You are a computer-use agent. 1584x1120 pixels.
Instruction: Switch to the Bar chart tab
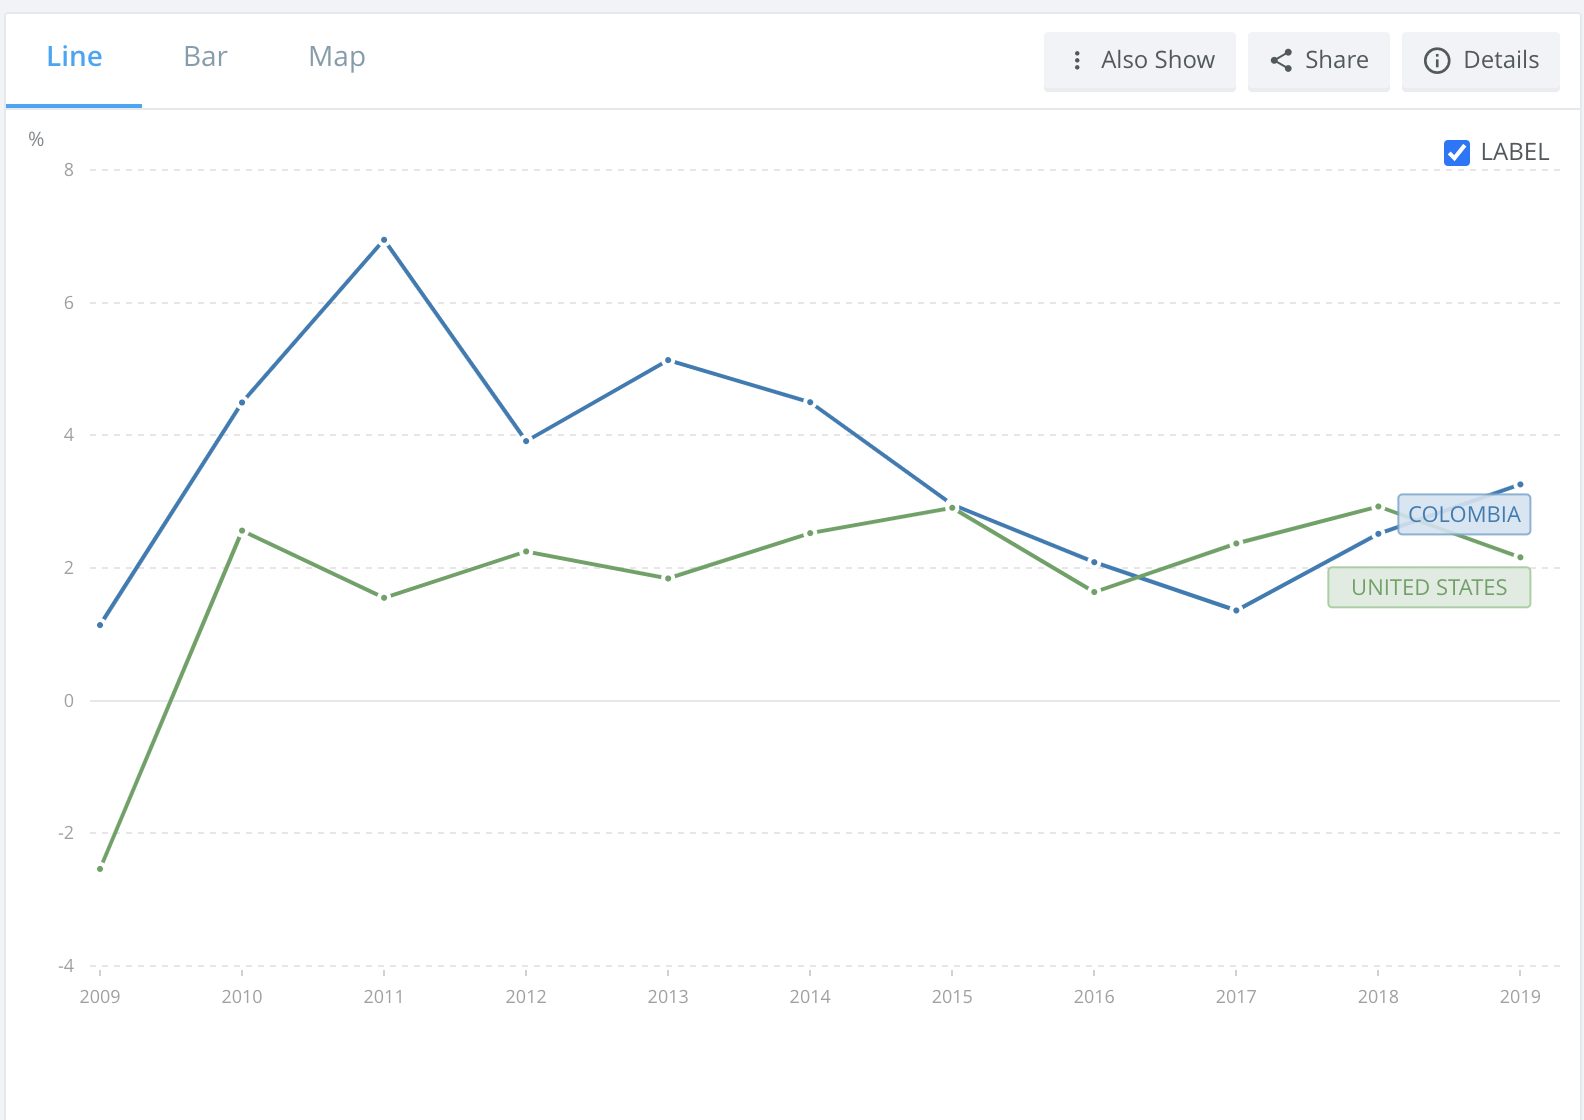click(205, 57)
